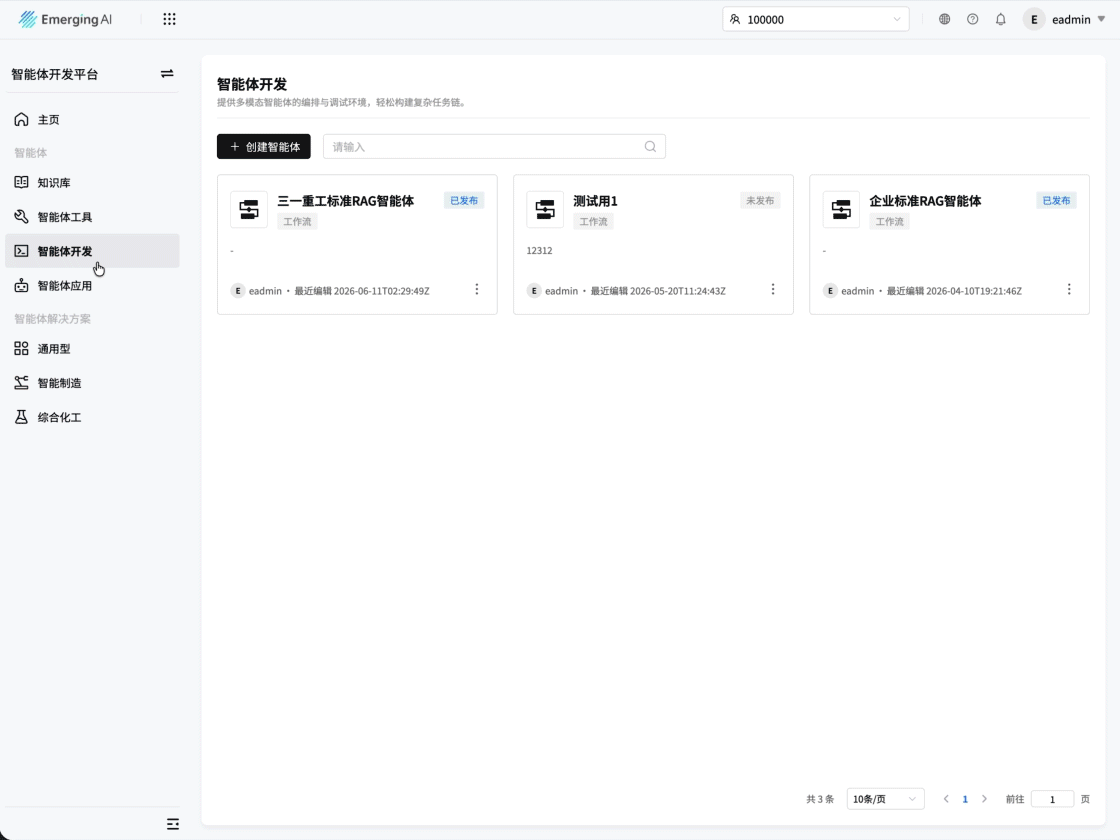Click the 请输入 search field
This screenshot has height=840, width=1120.
pyautogui.click(x=494, y=146)
